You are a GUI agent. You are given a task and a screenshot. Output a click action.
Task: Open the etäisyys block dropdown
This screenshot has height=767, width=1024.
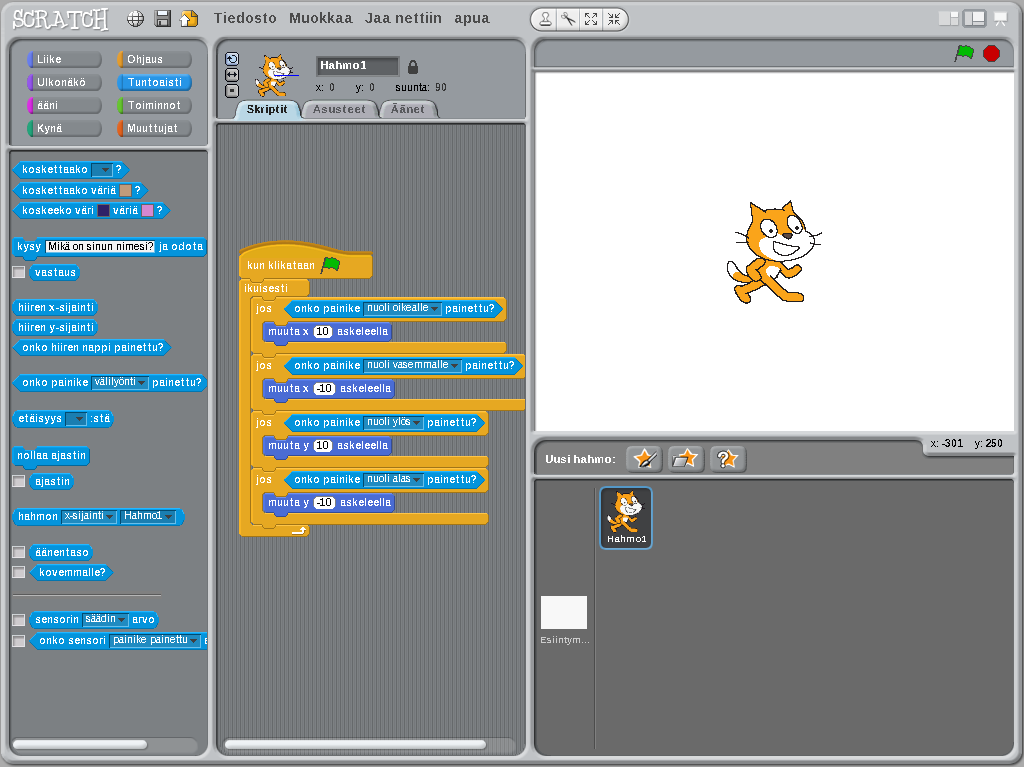[x=76, y=419]
